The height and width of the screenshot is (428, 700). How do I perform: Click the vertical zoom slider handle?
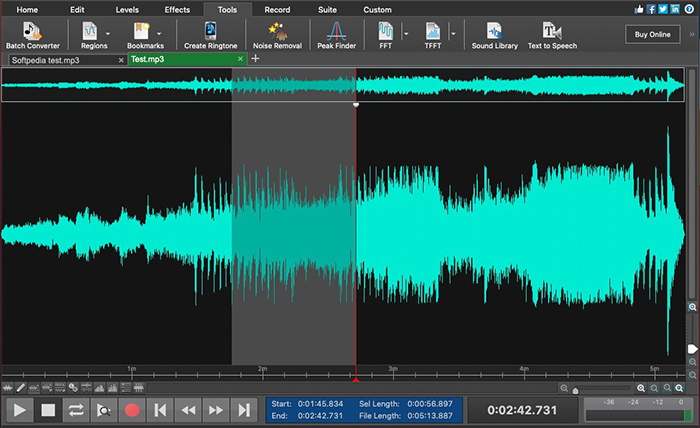[692, 349]
